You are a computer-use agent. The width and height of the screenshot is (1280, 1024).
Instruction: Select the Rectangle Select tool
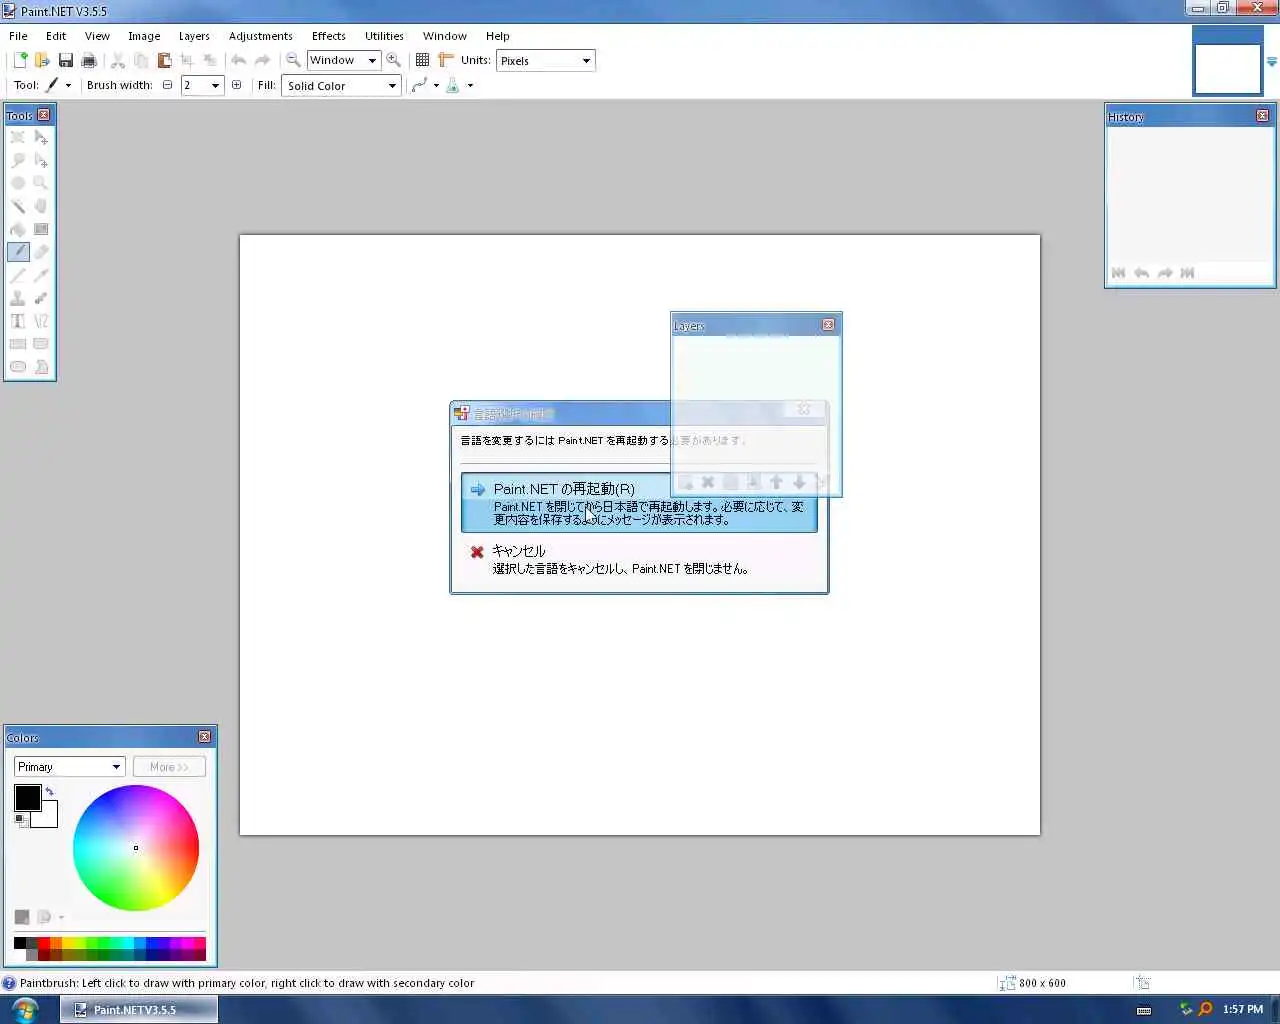coord(18,137)
